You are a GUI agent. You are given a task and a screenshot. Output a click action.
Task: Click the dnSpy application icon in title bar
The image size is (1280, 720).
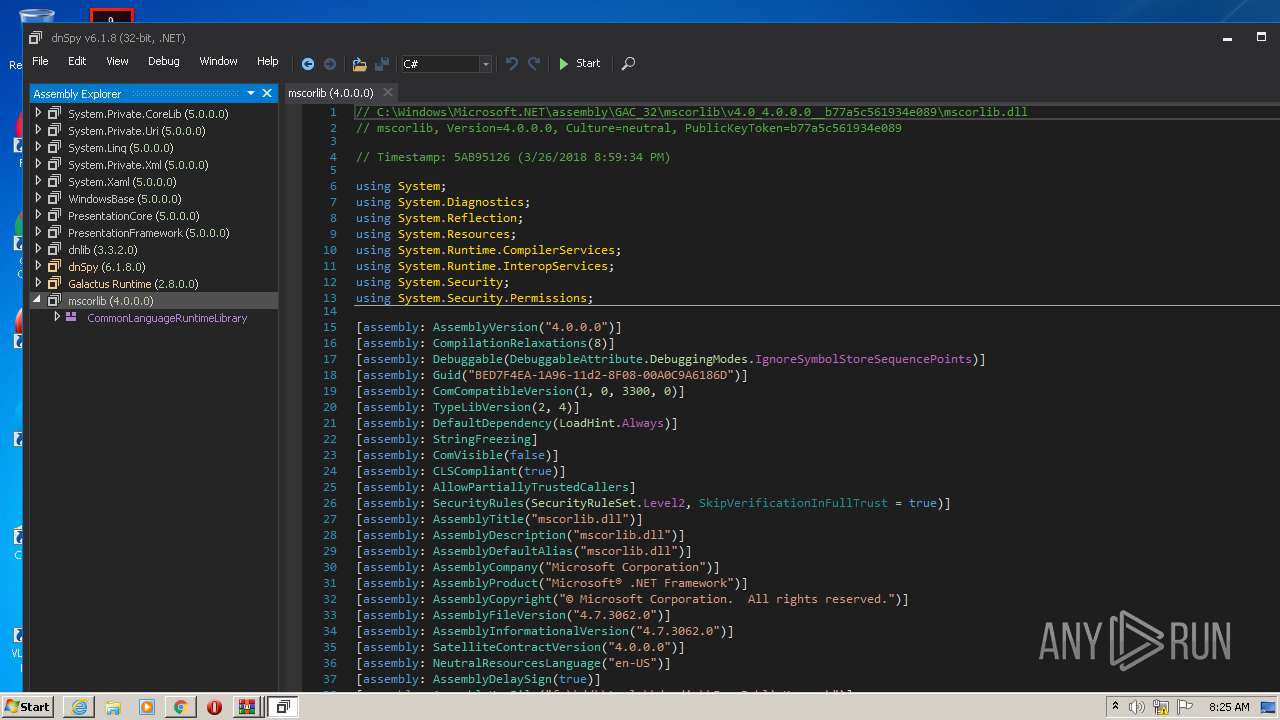pos(35,38)
